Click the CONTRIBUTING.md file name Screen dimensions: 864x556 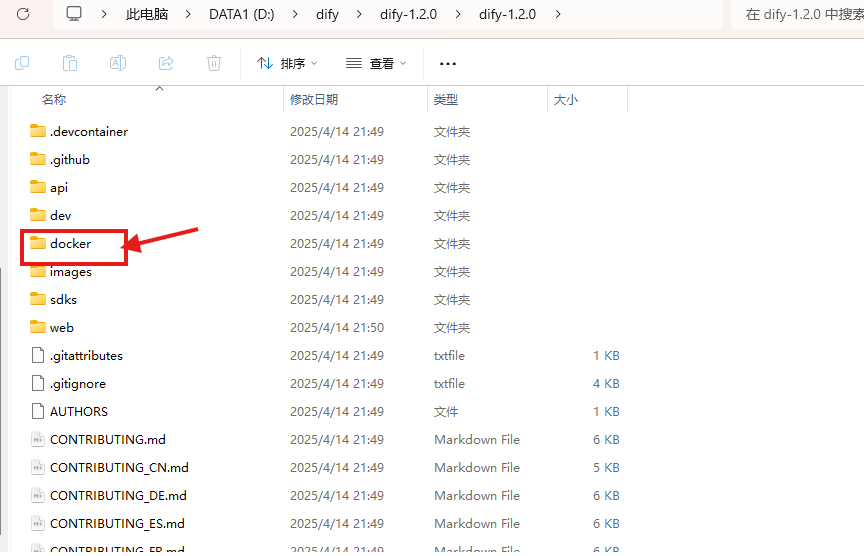108,440
